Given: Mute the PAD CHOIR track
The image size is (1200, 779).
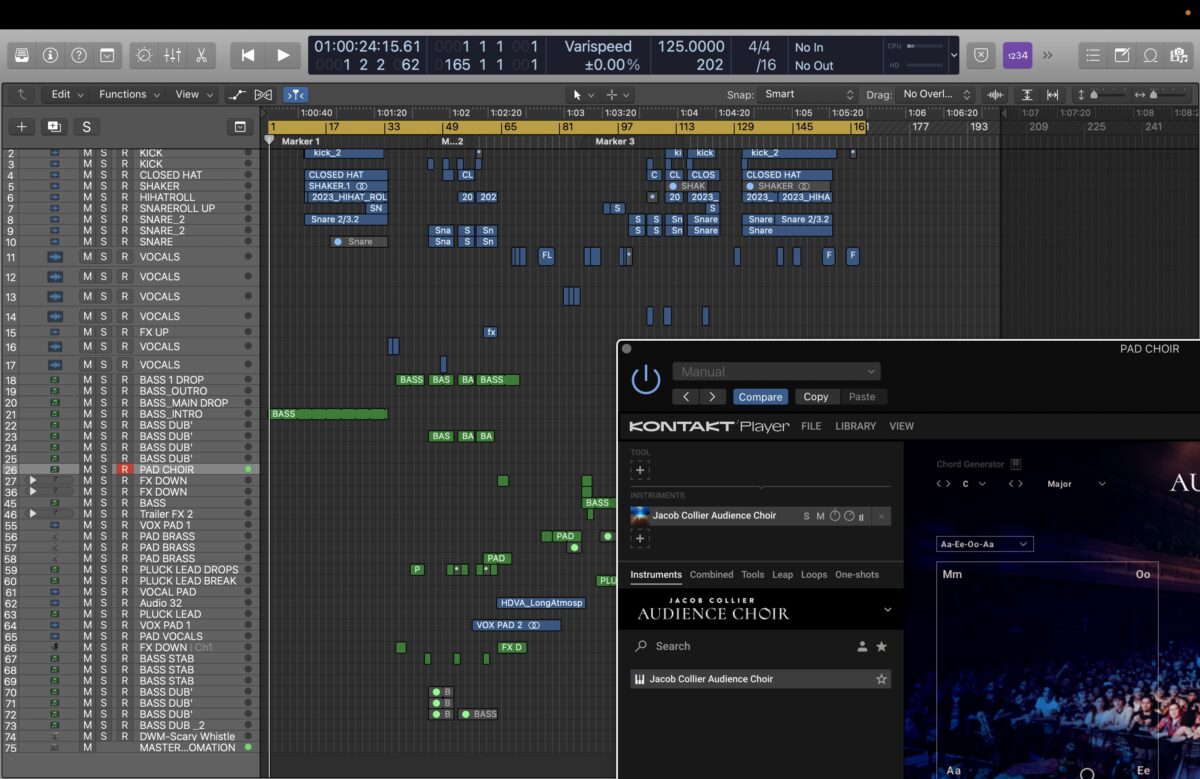Looking at the screenshot, I should point(88,469).
